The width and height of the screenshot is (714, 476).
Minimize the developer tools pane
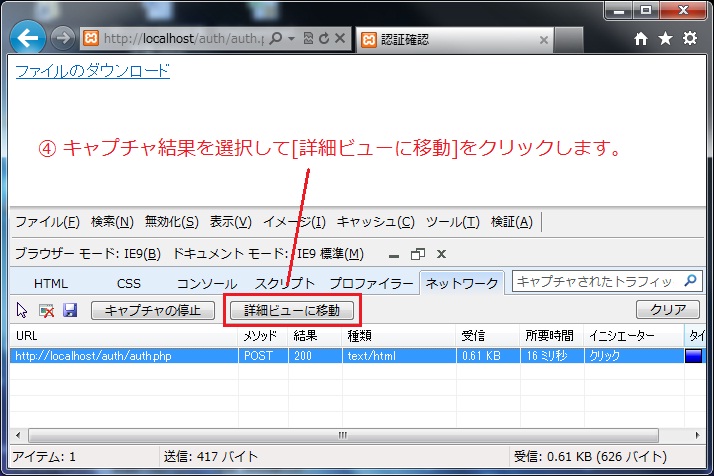[x=394, y=254]
